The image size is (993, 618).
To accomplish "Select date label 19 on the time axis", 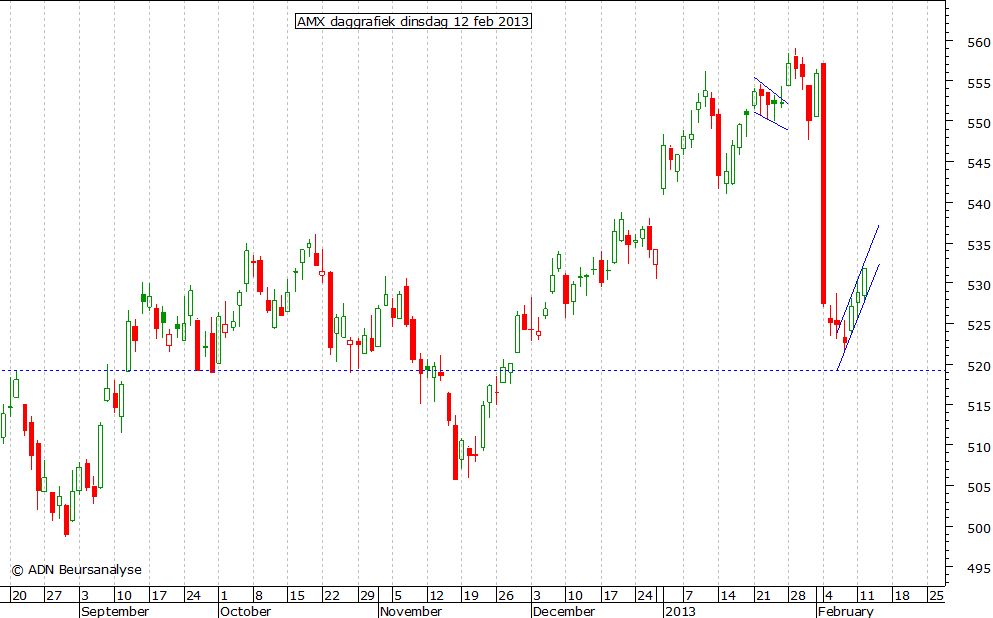I will 471,595.
